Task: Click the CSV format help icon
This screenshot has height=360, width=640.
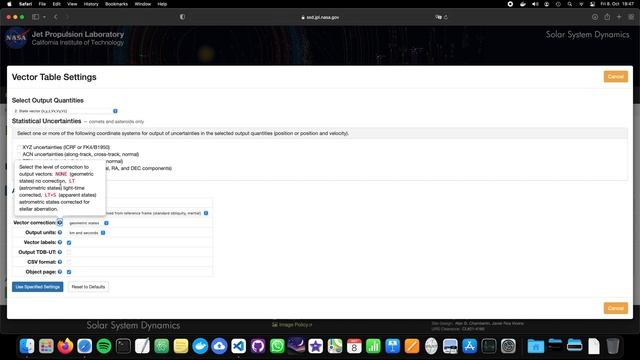Action: [x=60, y=262]
